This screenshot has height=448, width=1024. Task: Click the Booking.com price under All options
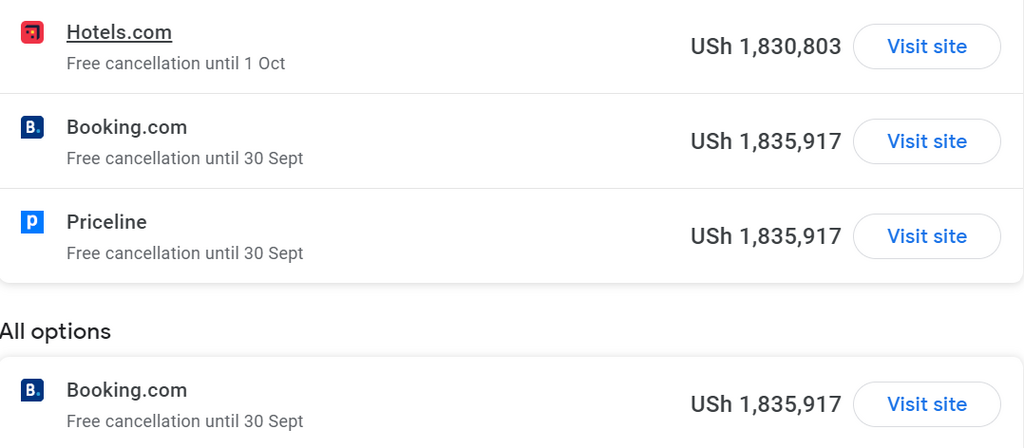(x=765, y=405)
